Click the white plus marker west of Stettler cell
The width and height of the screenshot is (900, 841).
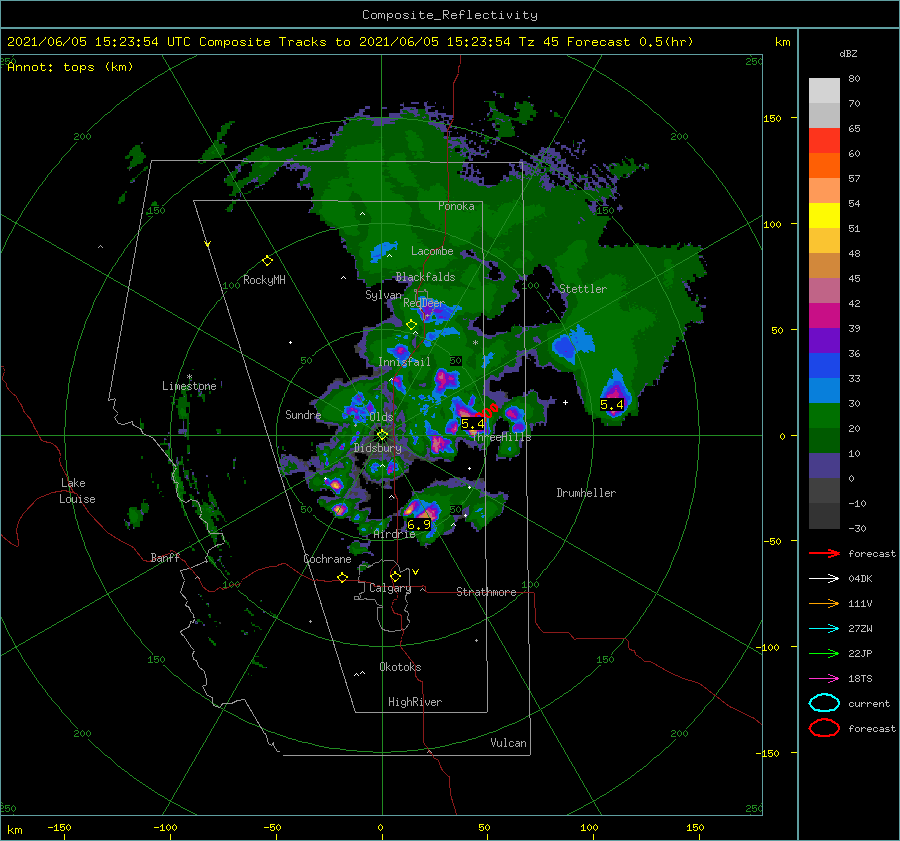pos(565,402)
